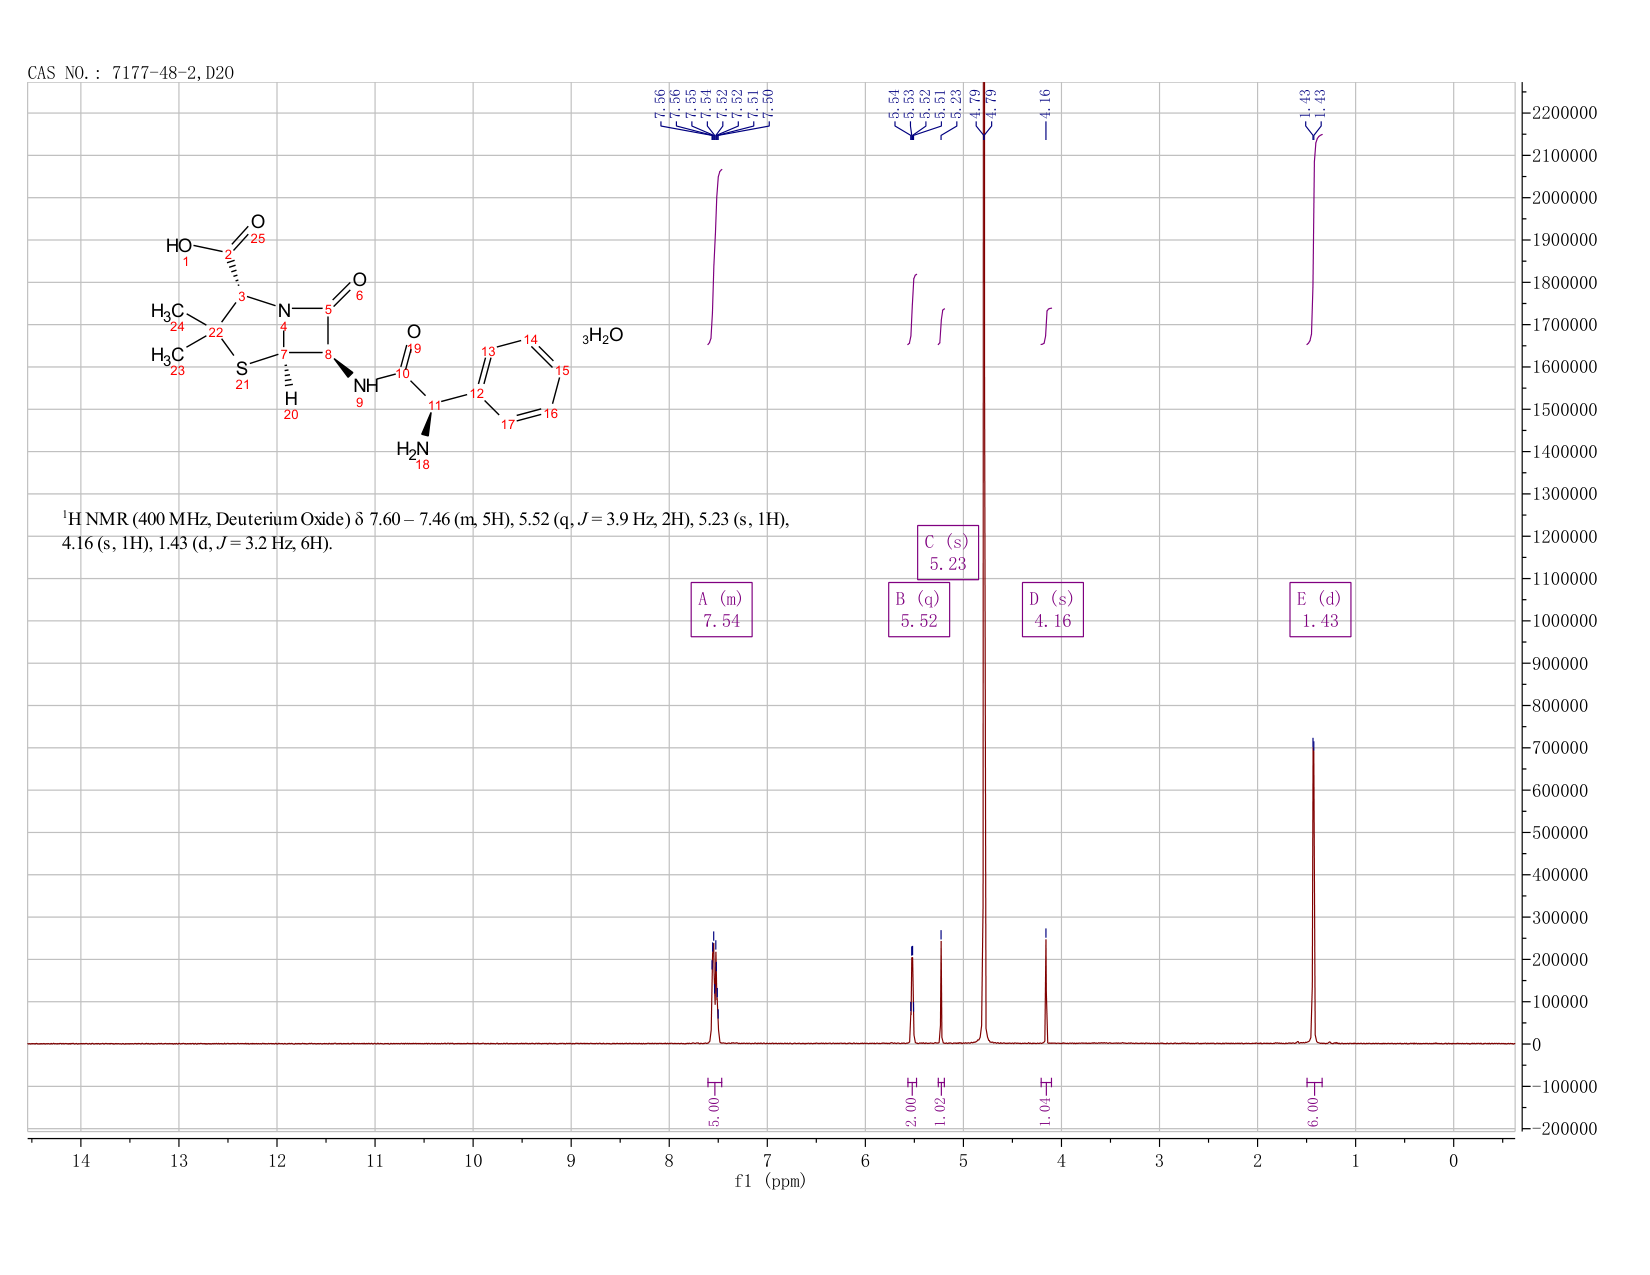Click the multiplet box E (d) 1.43

[x=1320, y=610]
